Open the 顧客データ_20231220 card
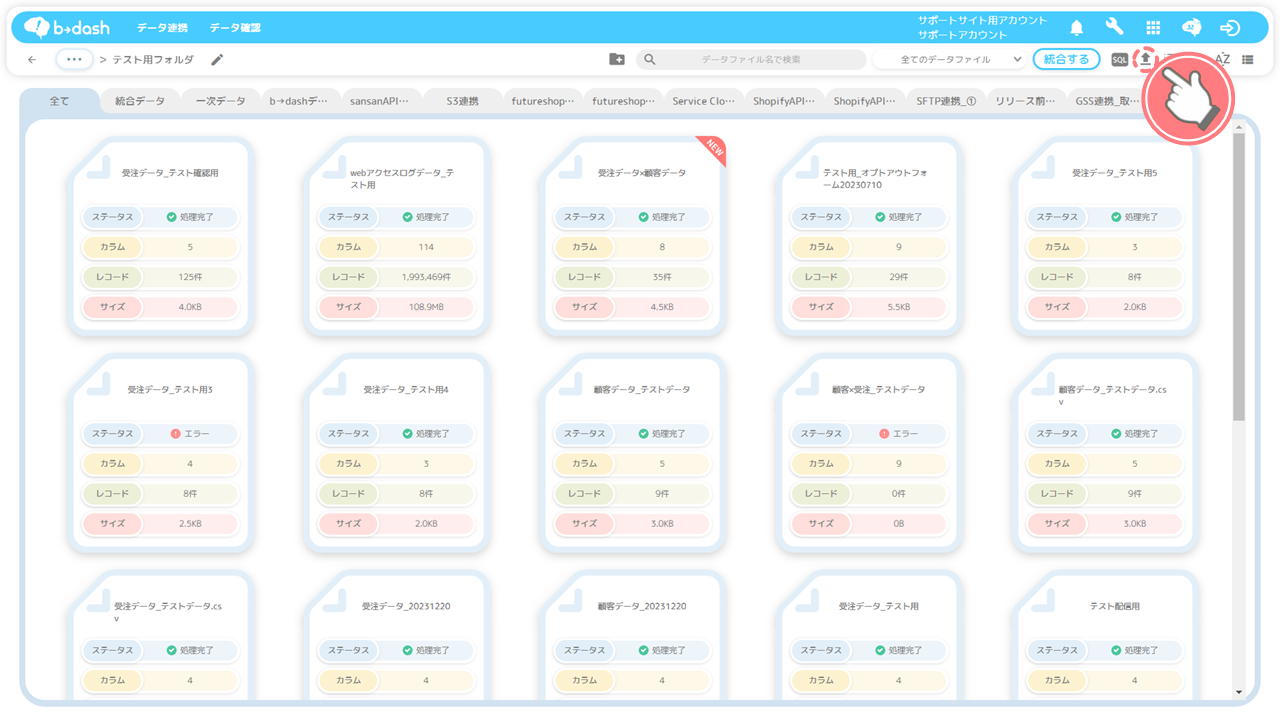 pos(633,635)
